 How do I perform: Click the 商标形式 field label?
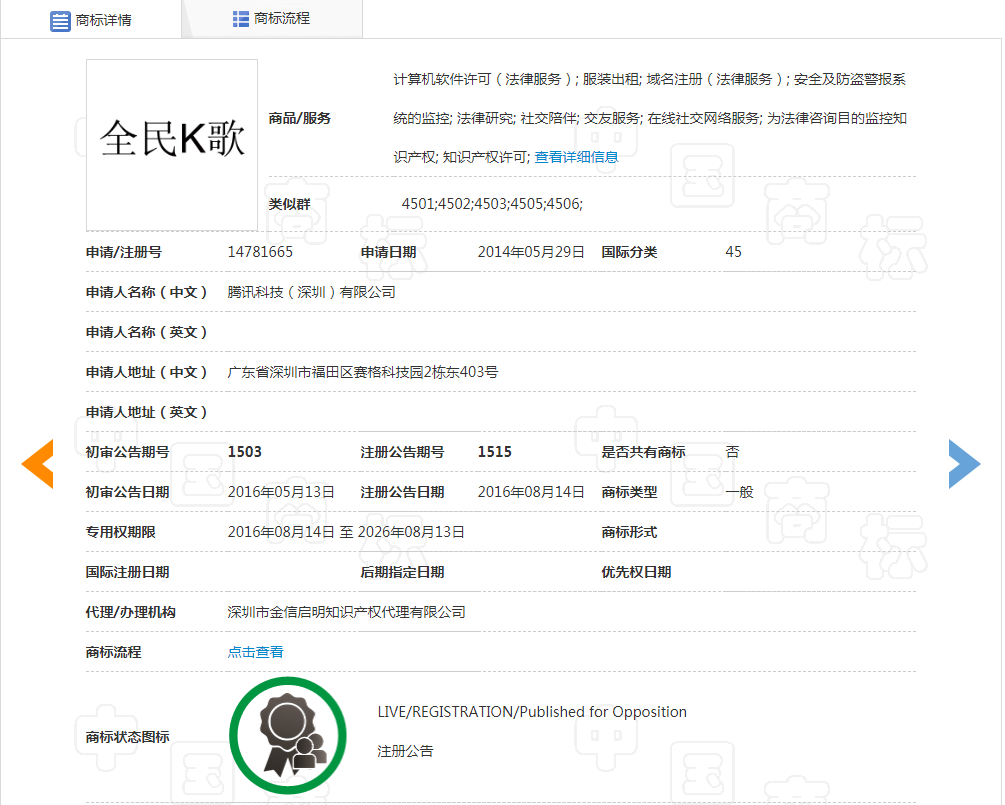[629, 532]
